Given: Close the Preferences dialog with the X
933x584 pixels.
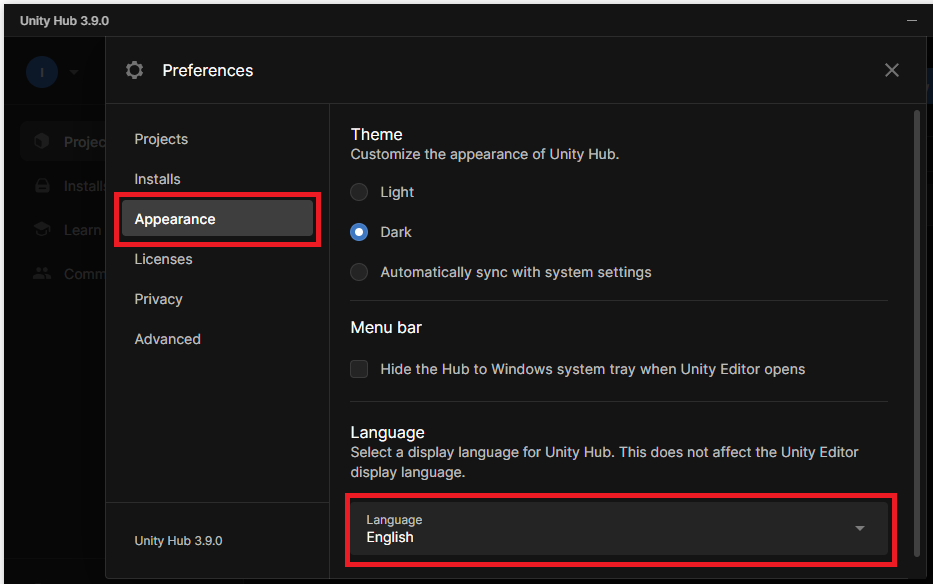Looking at the screenshot, I should 891,70.
